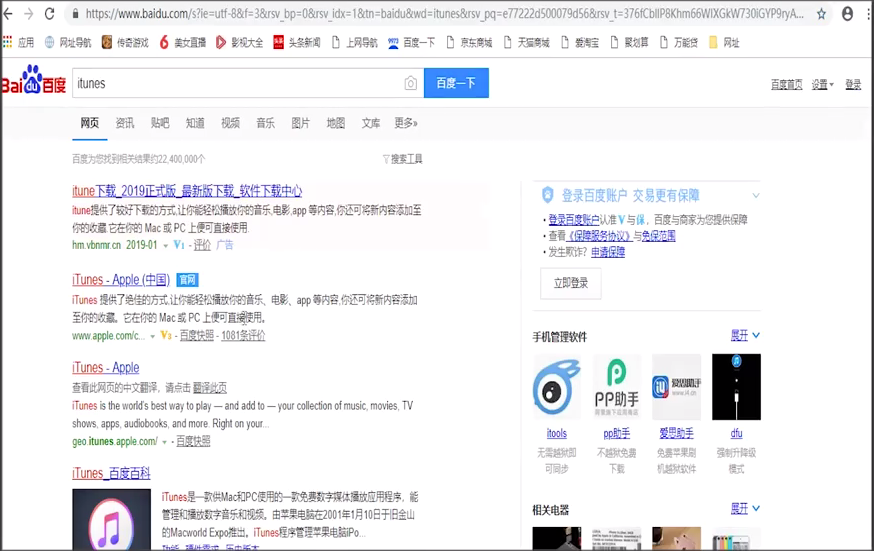Bookmark this page with the star icon
874x551 pixels.
point(821,15)
